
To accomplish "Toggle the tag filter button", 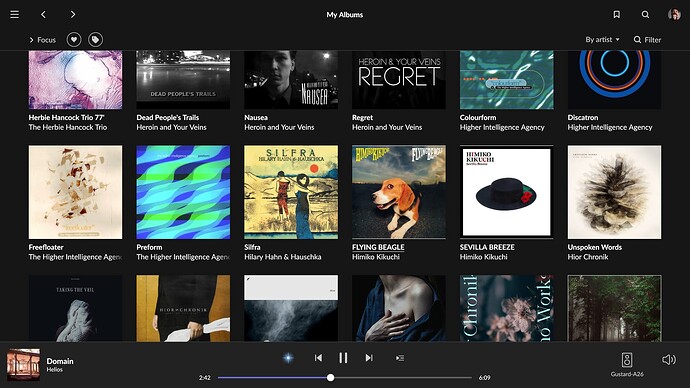I will pos(95,40).
